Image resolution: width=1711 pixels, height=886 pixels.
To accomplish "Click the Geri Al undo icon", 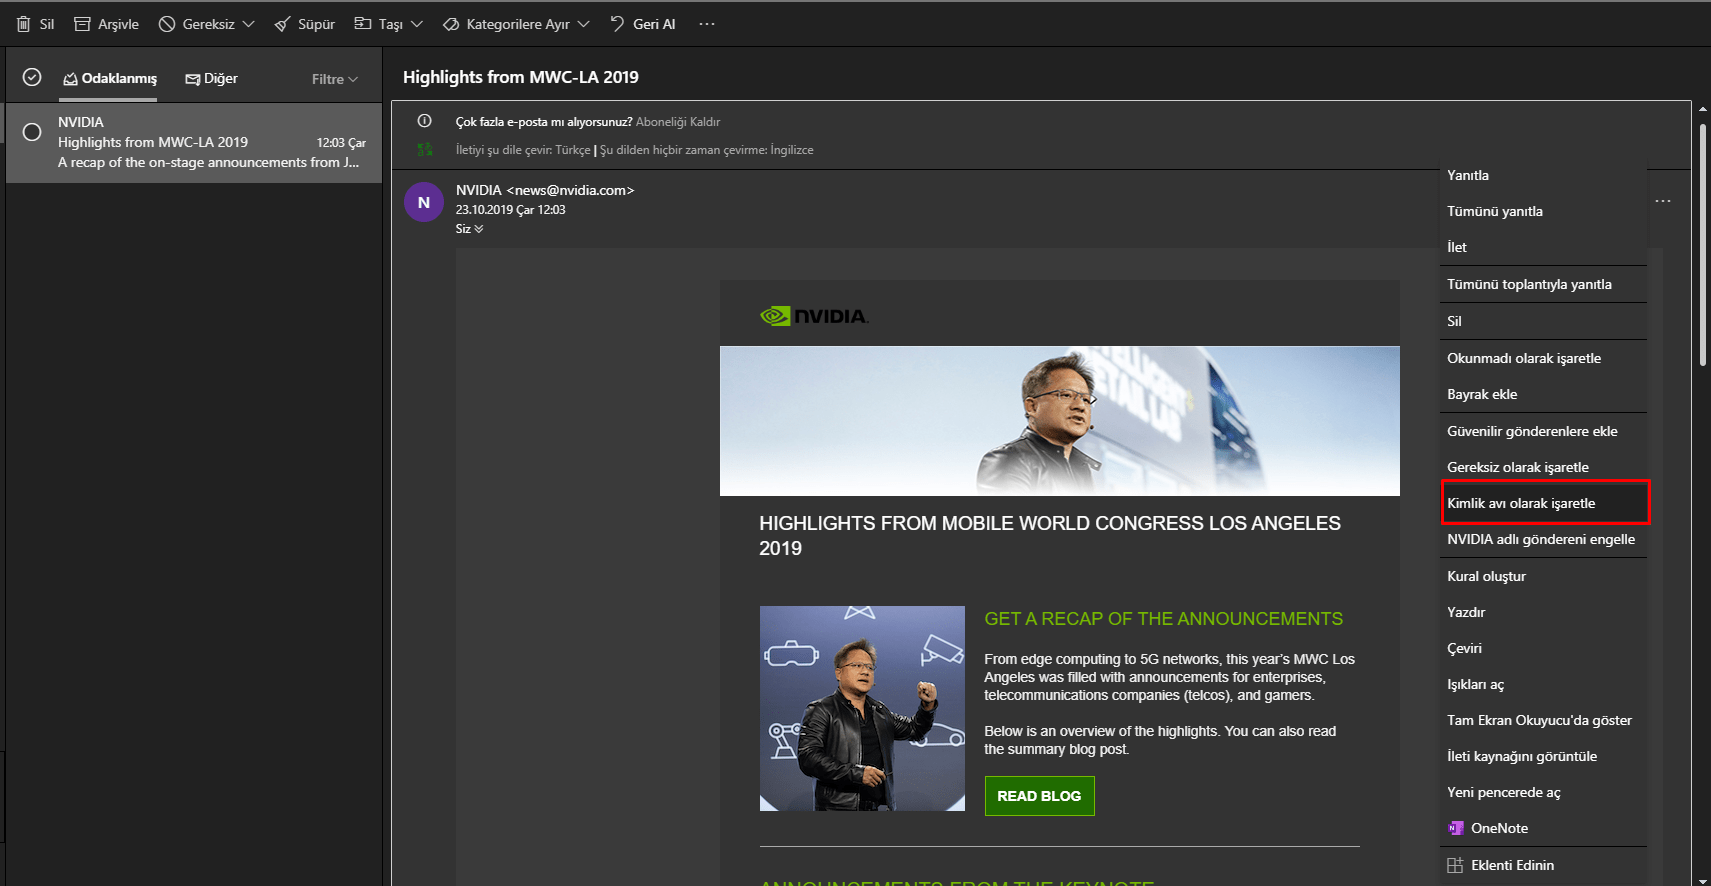I will click(617, 23).
